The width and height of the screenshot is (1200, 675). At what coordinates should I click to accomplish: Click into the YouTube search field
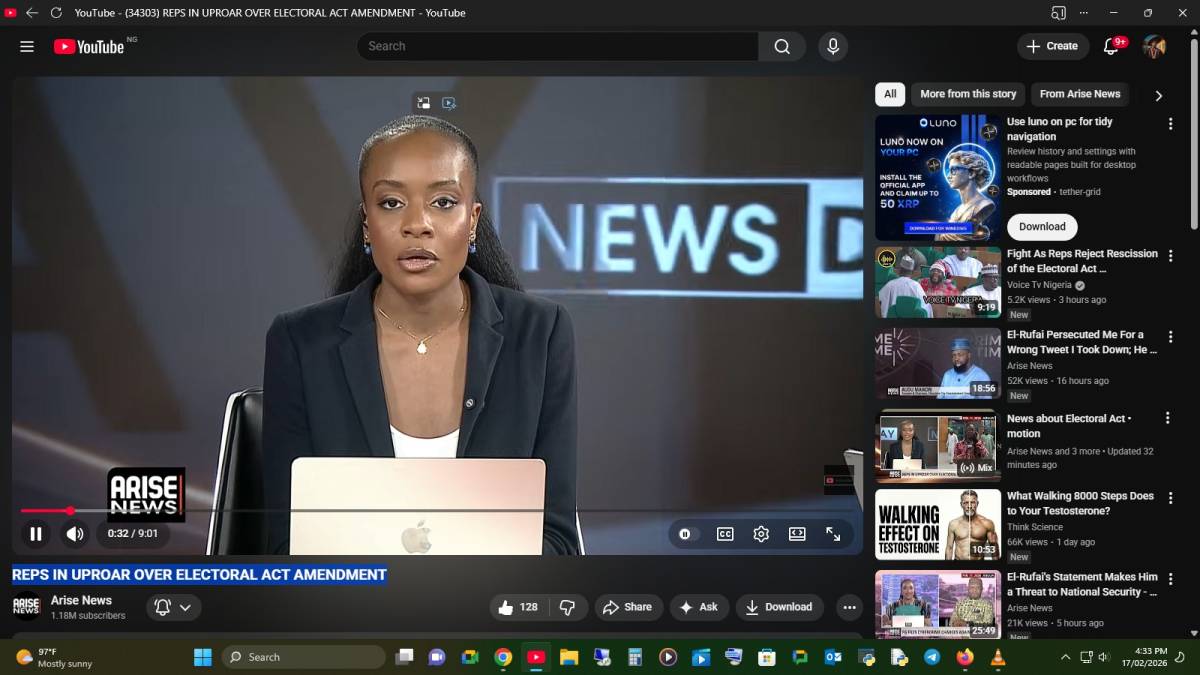557,46
